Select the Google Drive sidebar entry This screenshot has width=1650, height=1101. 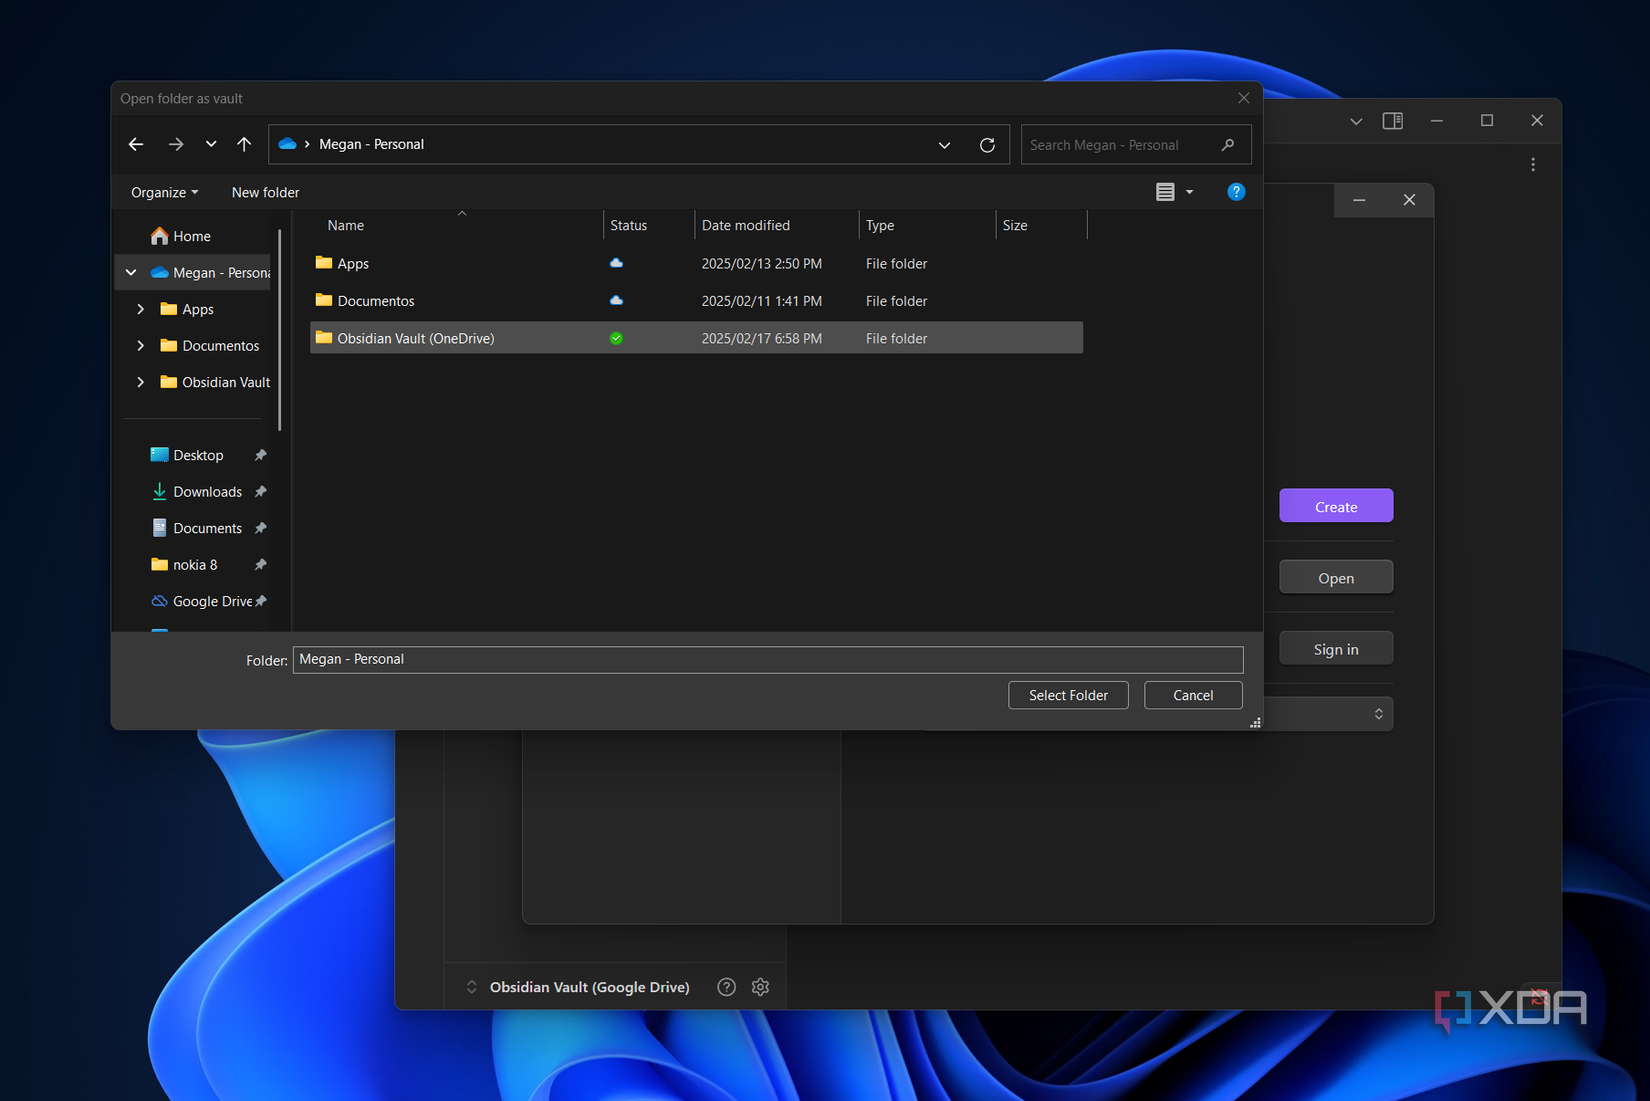[x=211, y=601]
